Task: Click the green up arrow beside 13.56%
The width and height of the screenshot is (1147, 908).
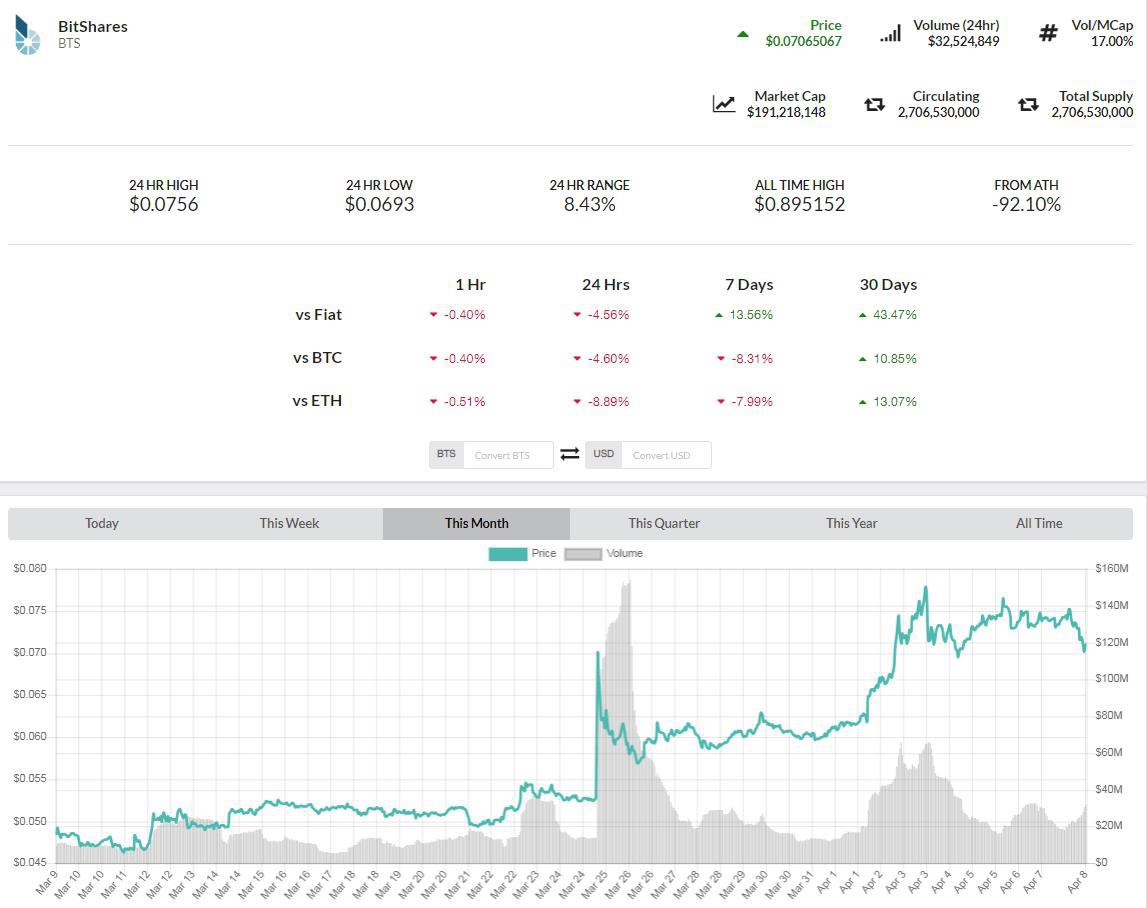Action: click(719, 315)
